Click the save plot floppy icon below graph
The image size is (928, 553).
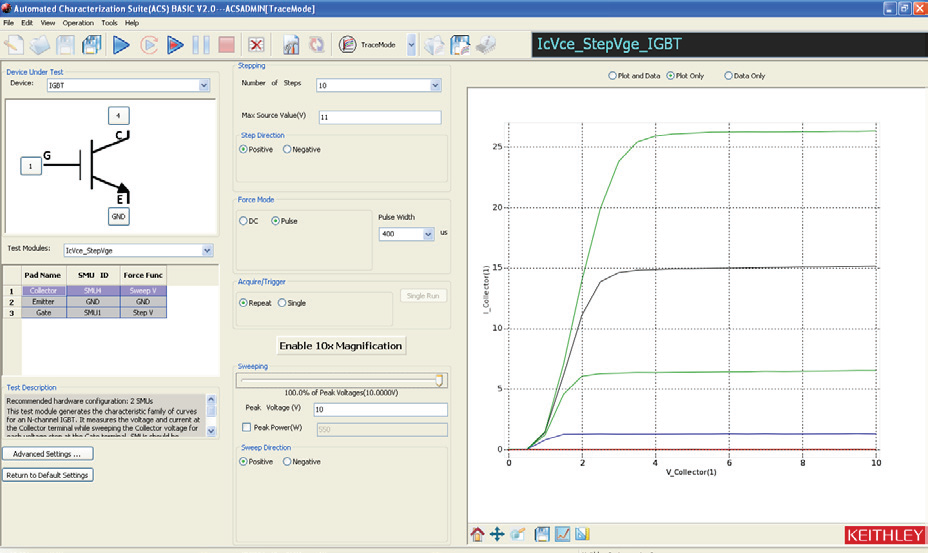pyautogui.click(x=541, y=534)
